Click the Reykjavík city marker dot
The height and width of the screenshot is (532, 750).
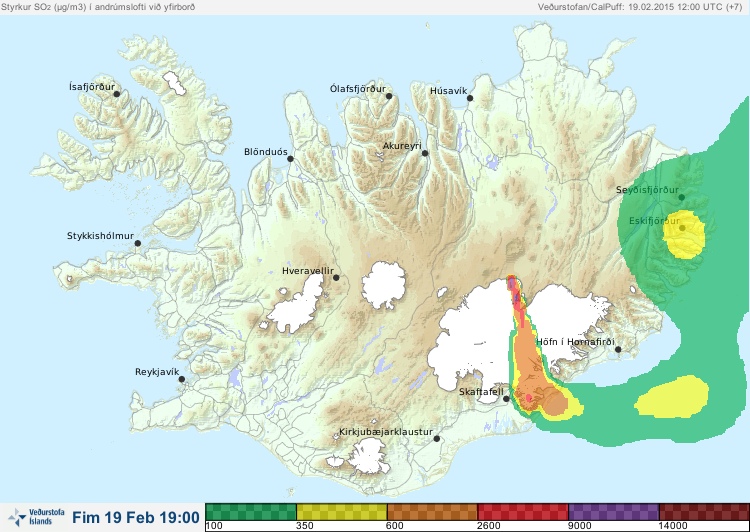182,379
